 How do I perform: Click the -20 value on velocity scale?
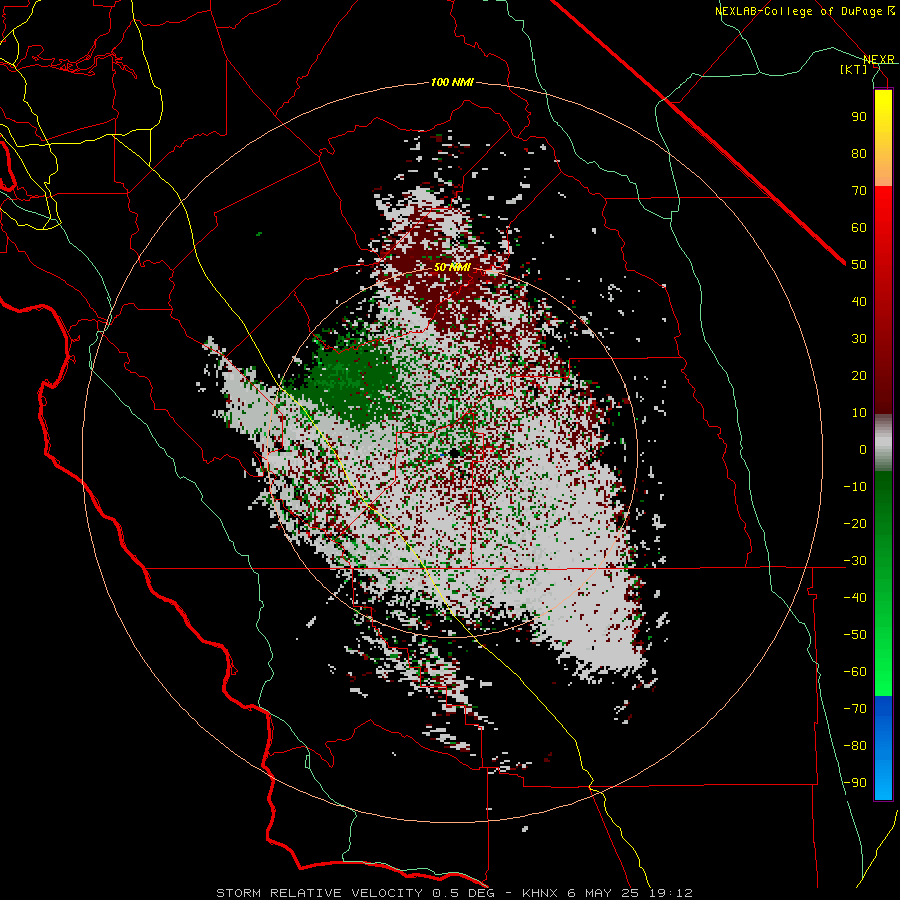[855, 523]
